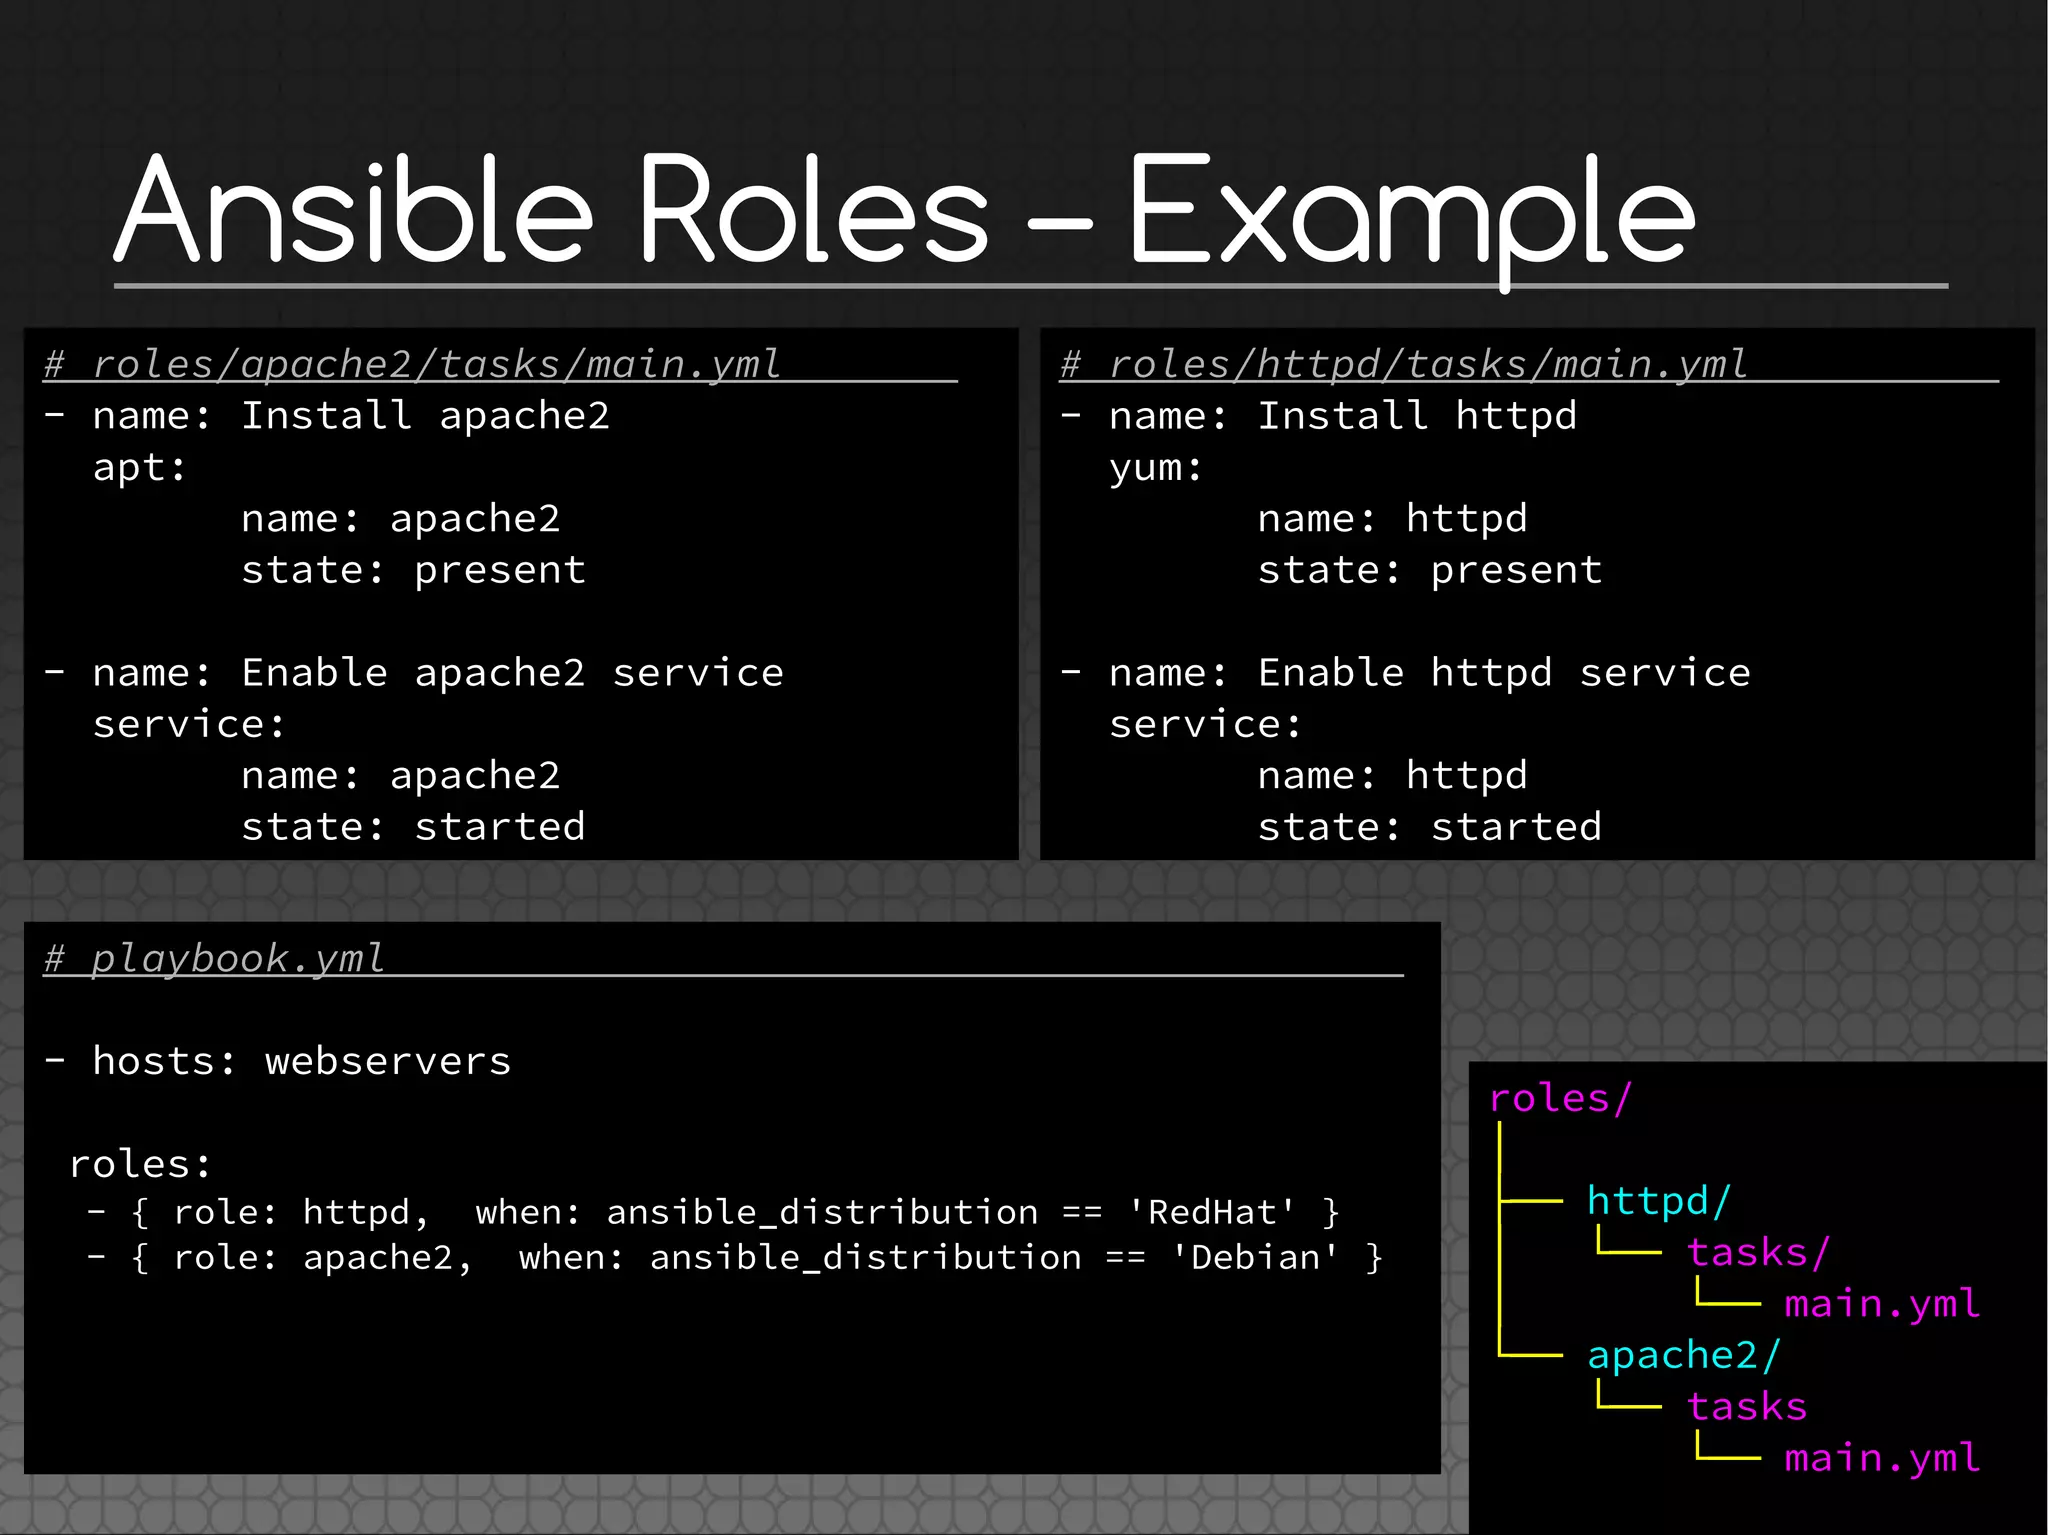Click tasks/ folder under httpd
Screen dimensions: 2048x1535
[1758, 1252]
